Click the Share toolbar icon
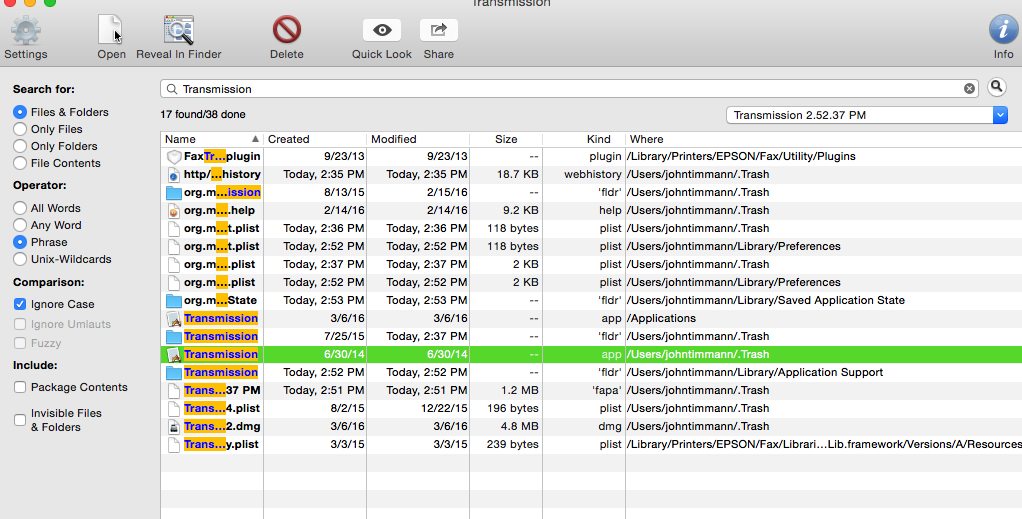The image size is (1022, 519). 439,30
